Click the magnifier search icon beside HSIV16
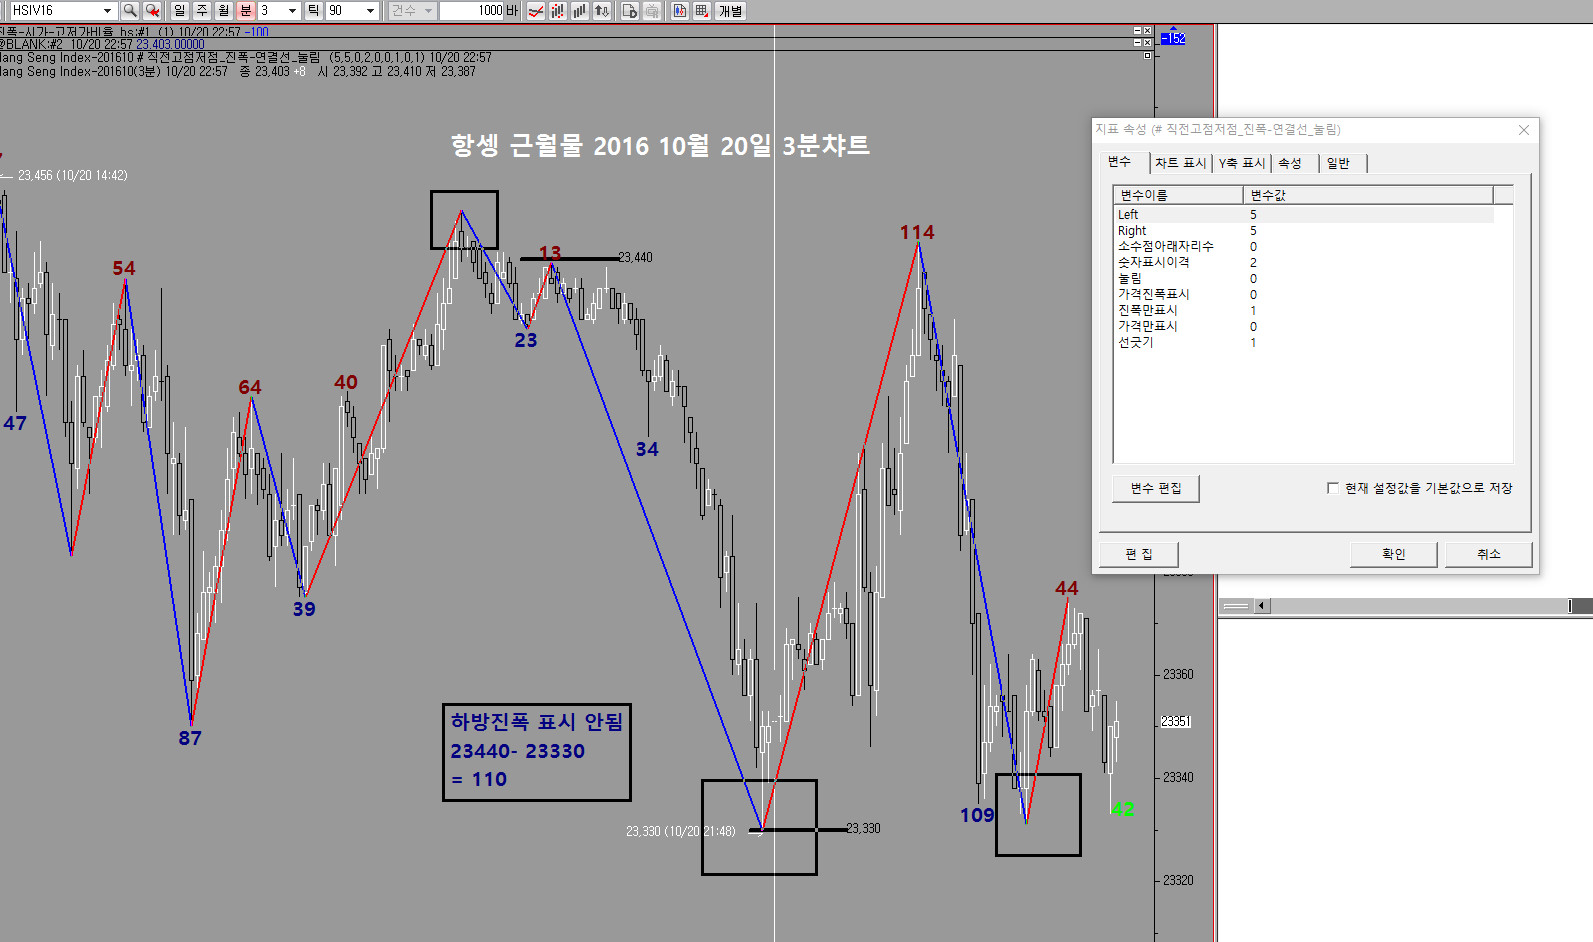The width and height of the screenshot is (1593, 942). [130, 11]
